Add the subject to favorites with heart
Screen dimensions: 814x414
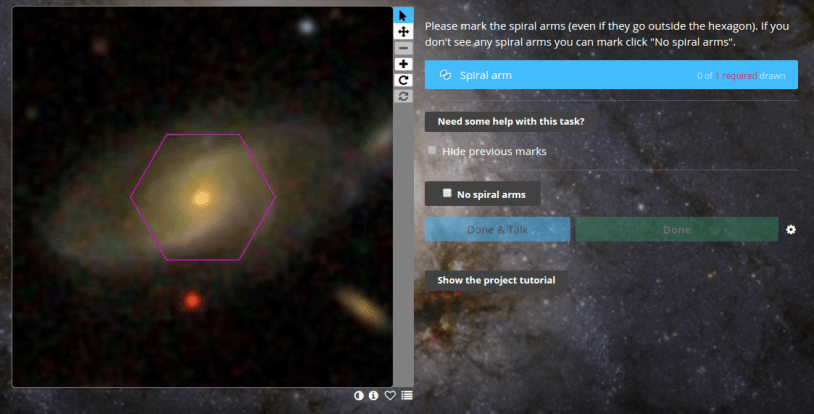(390, 395)
